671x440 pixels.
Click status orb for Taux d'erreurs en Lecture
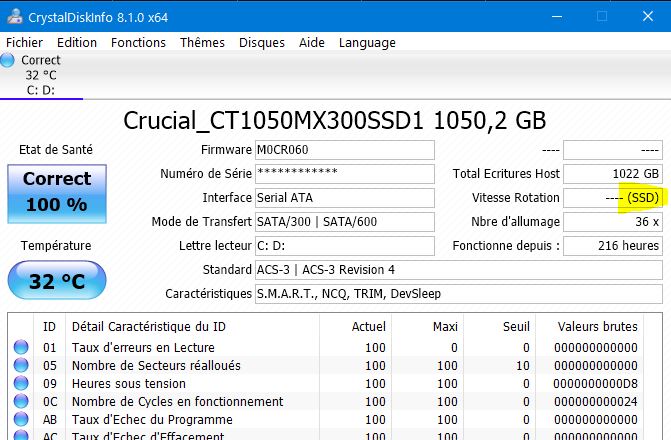[x=21, y=347]
